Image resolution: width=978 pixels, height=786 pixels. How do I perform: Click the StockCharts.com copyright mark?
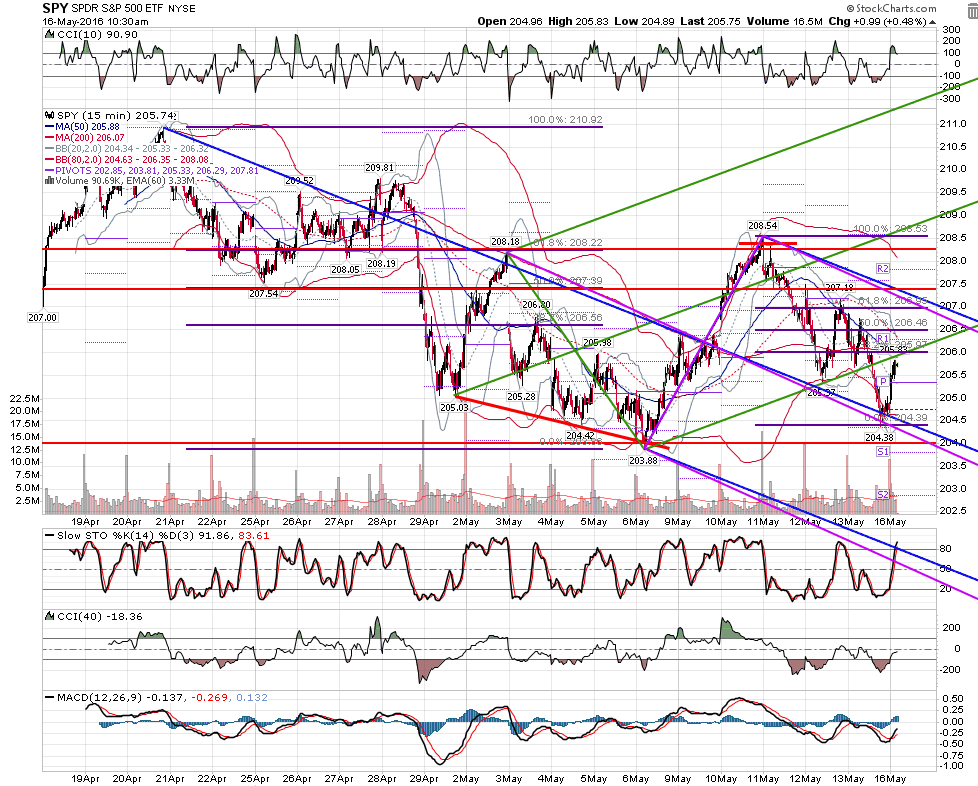click(891, 8)
